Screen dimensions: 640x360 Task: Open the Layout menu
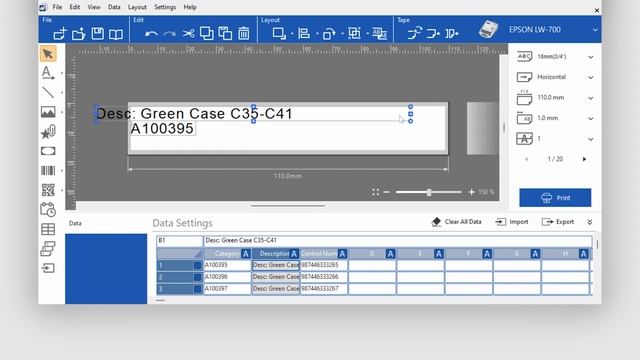click(137, 7)
